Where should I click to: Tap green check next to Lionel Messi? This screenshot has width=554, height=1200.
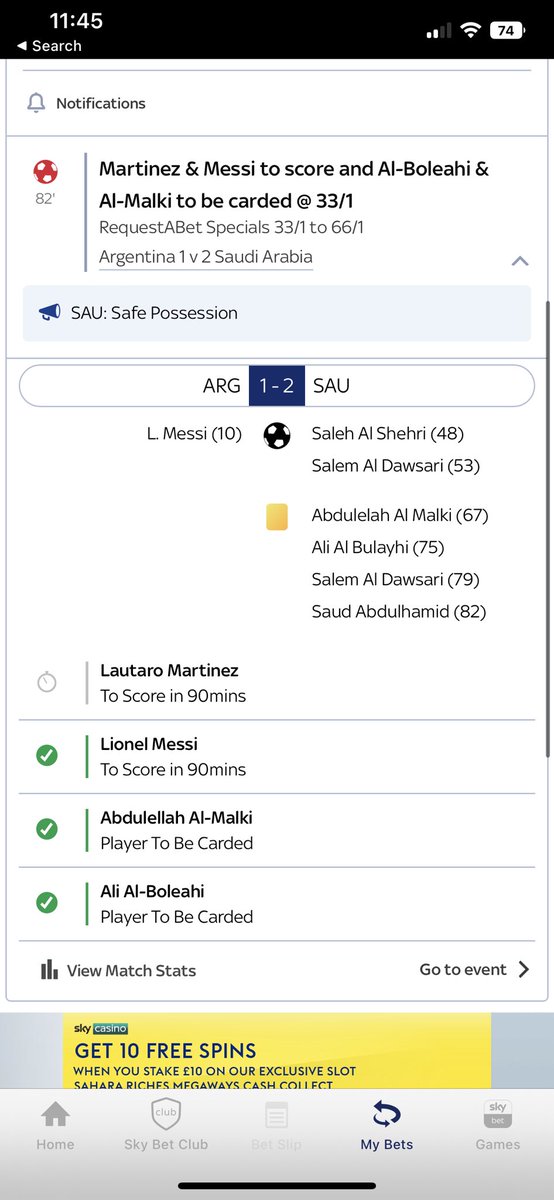(x=47, y=756)
